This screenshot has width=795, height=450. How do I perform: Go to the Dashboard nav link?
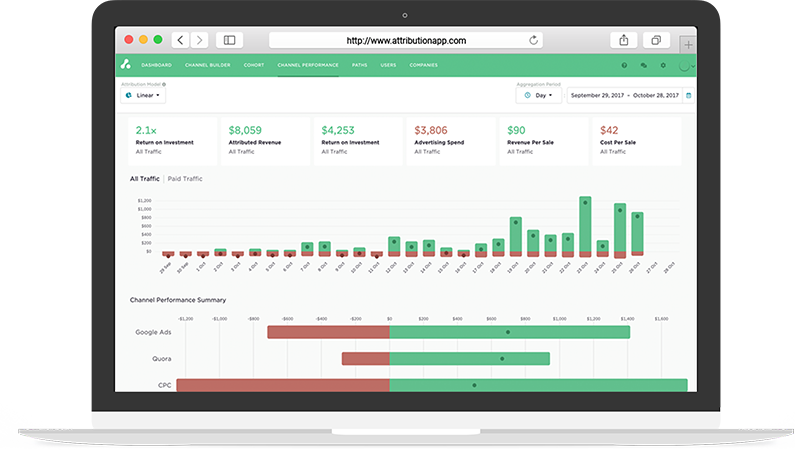(156, 65)
